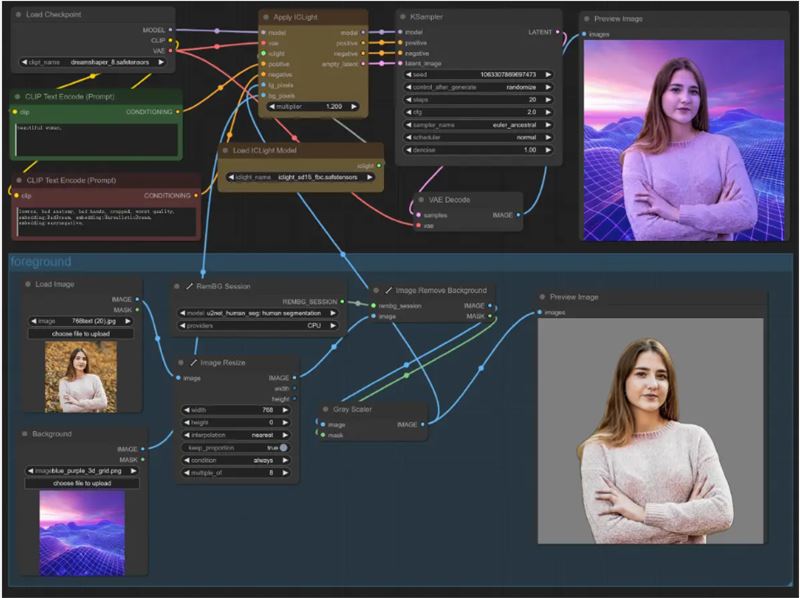Click the foreground group title
The width and height of the screenshot is (800, 598).
pyautogui.click(x=40, y=262)
